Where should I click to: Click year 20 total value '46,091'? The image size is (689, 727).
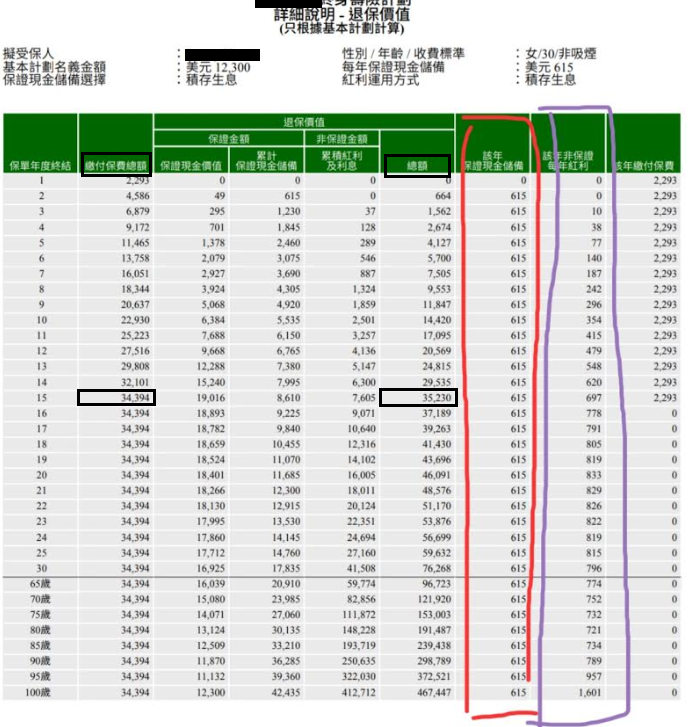coord(436,475)
